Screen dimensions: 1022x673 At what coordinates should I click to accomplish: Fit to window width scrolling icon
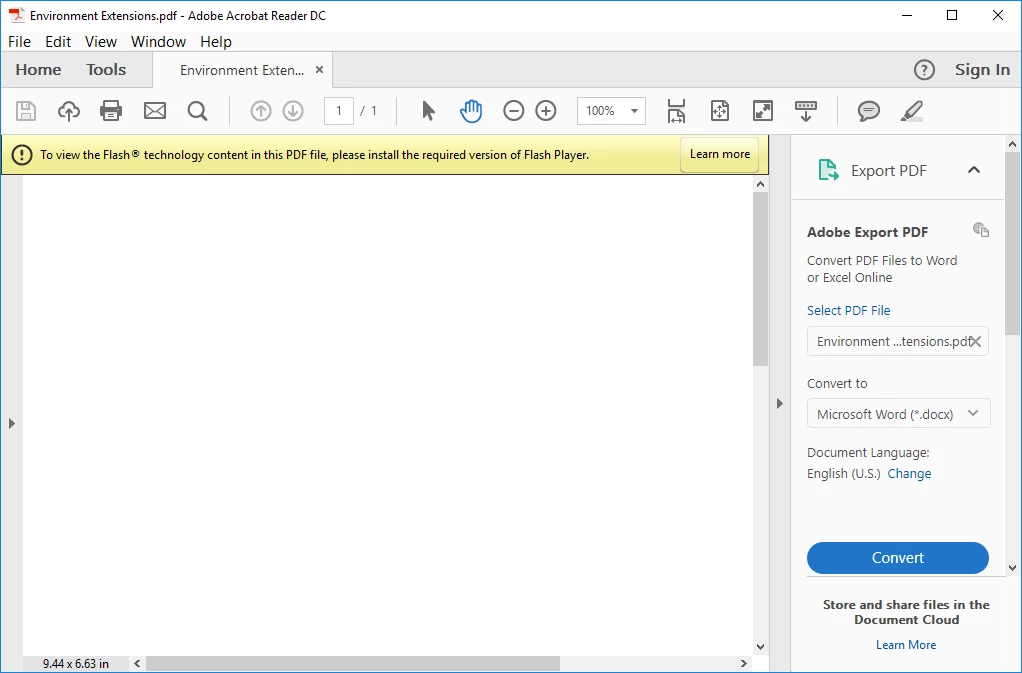tap(676, 111)
